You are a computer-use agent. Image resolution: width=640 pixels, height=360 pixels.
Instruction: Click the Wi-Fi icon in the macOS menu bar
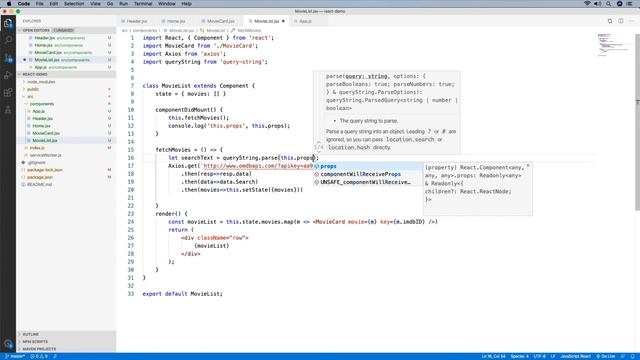tap(587, 4)
